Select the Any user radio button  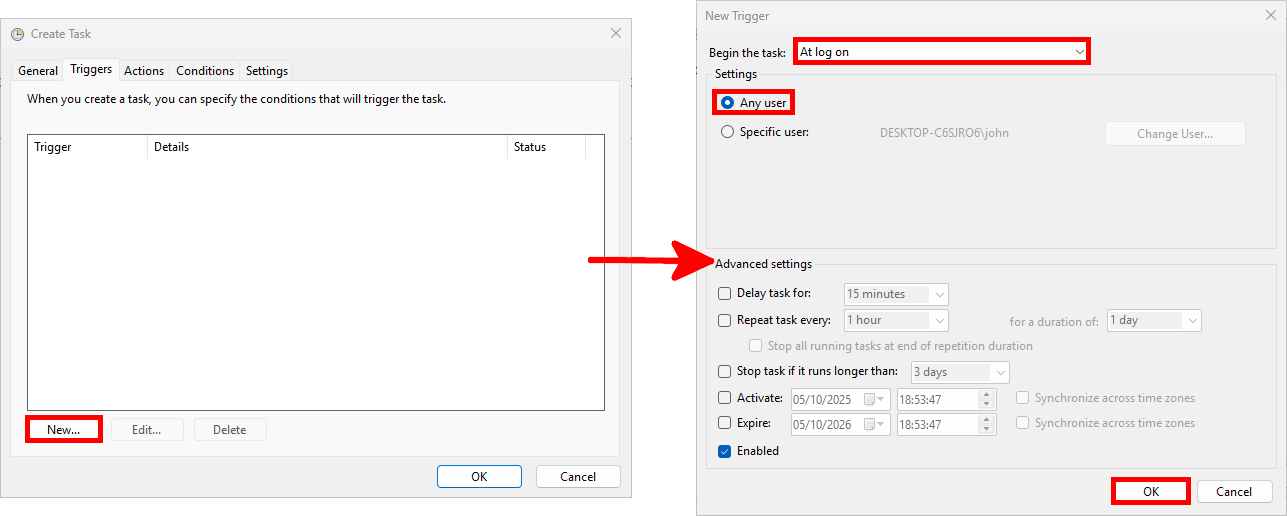(x=727, y=103)
